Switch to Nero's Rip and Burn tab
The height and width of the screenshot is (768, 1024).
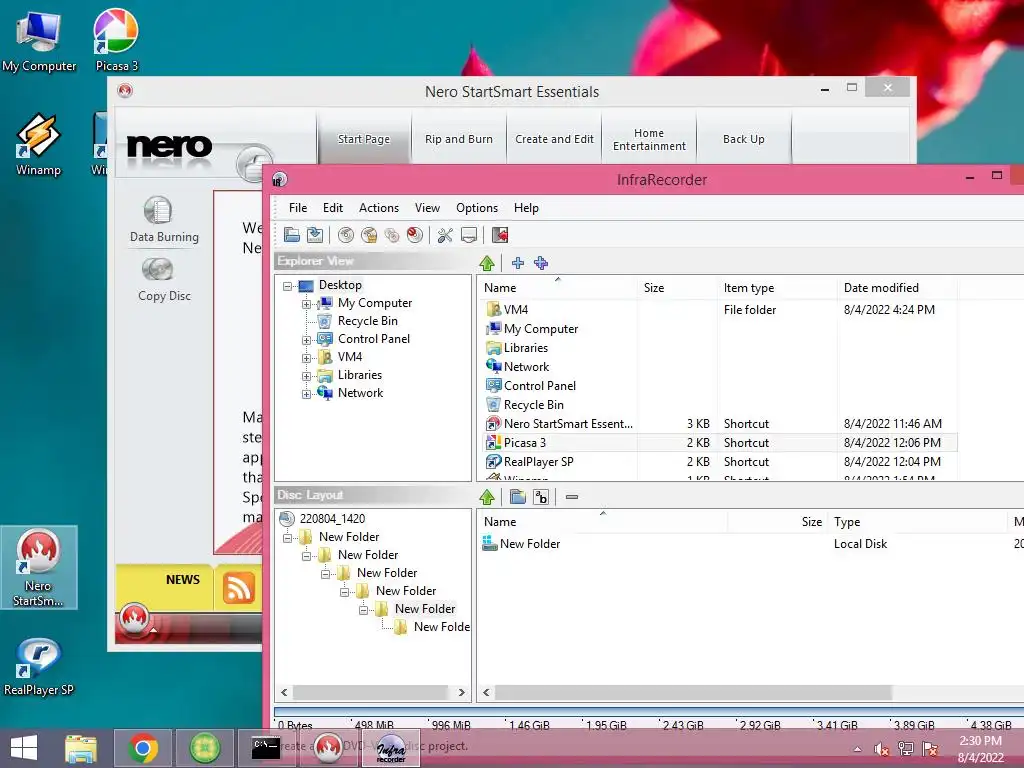[459, 138]
